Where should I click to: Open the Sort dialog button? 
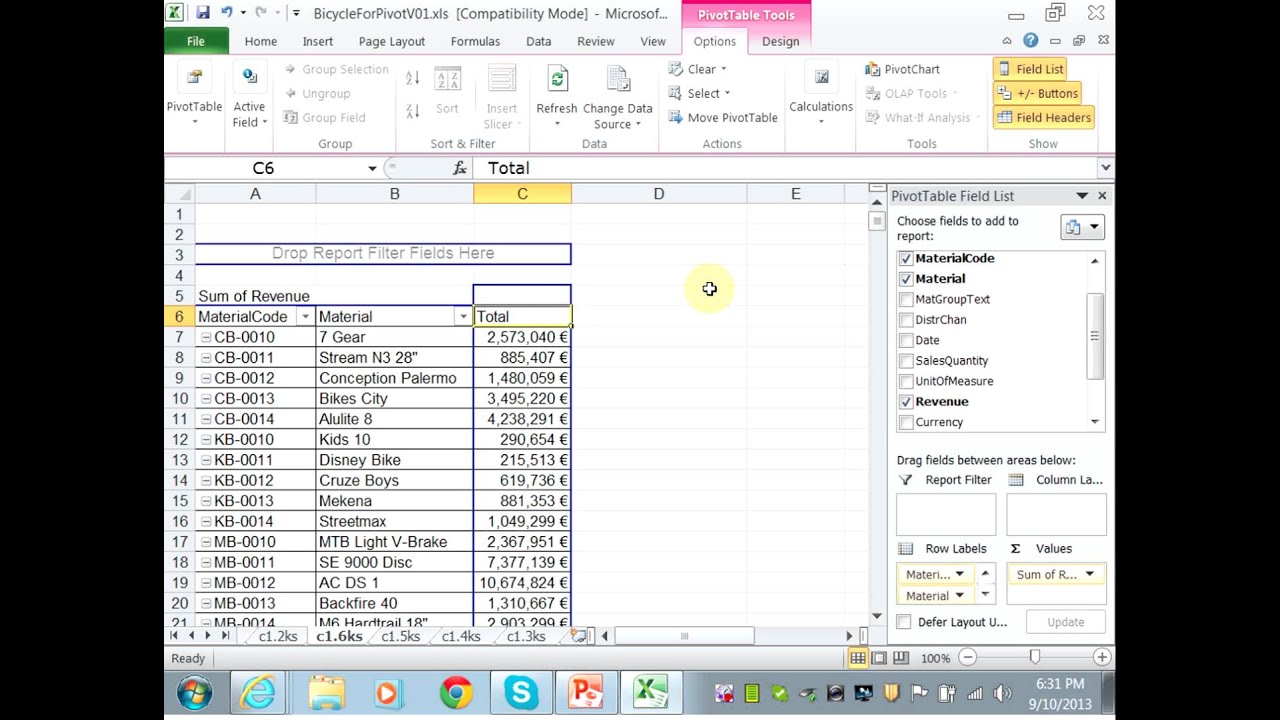(447, 92)
